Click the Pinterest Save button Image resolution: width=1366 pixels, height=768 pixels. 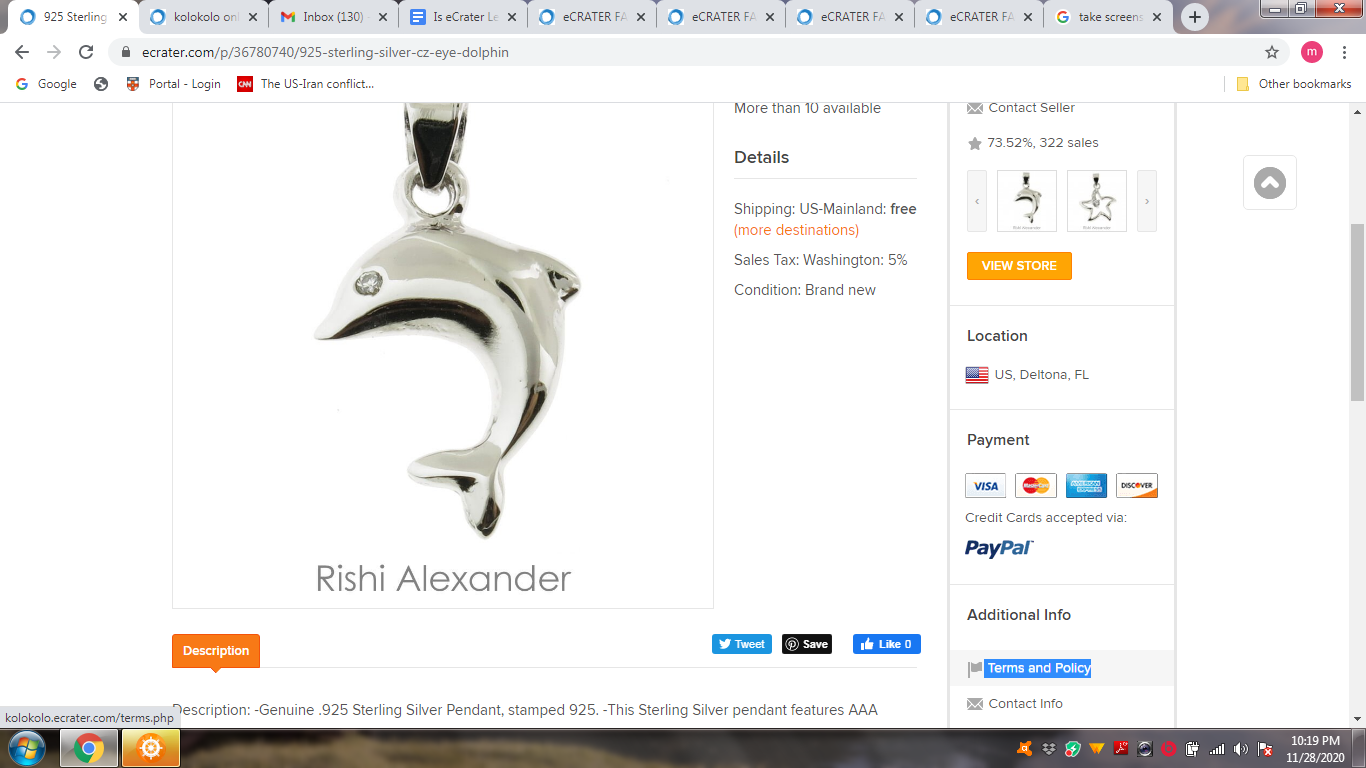[807, 644]
